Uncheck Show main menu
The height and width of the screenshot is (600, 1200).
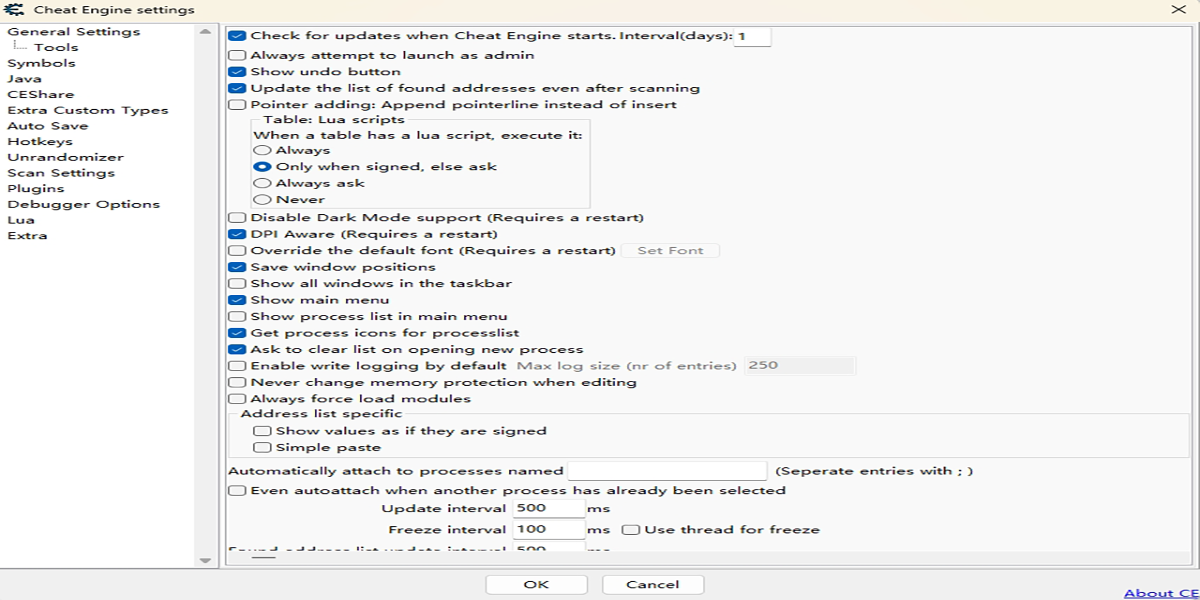click(237, 300)
